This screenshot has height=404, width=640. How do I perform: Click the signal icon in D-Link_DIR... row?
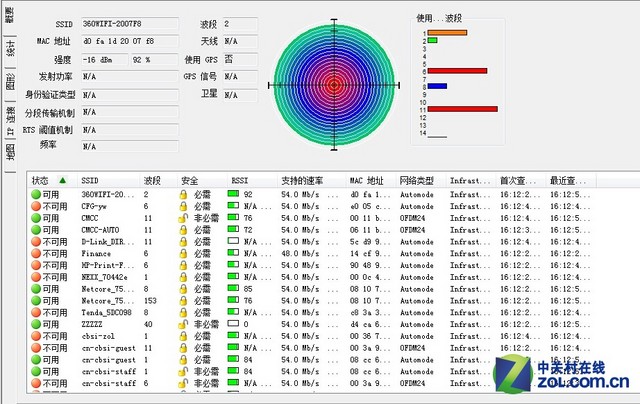click(x=233, y=241)
